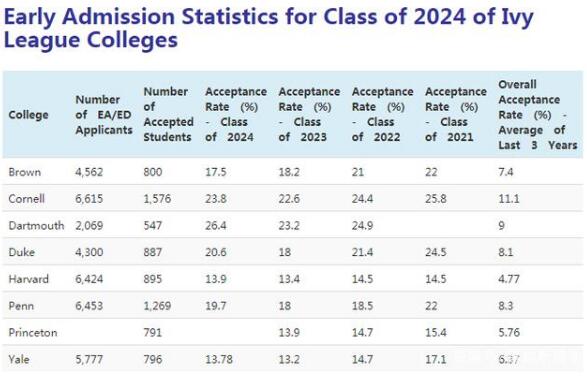Select Princeton's 791 accepted students cell

point(153,332)
